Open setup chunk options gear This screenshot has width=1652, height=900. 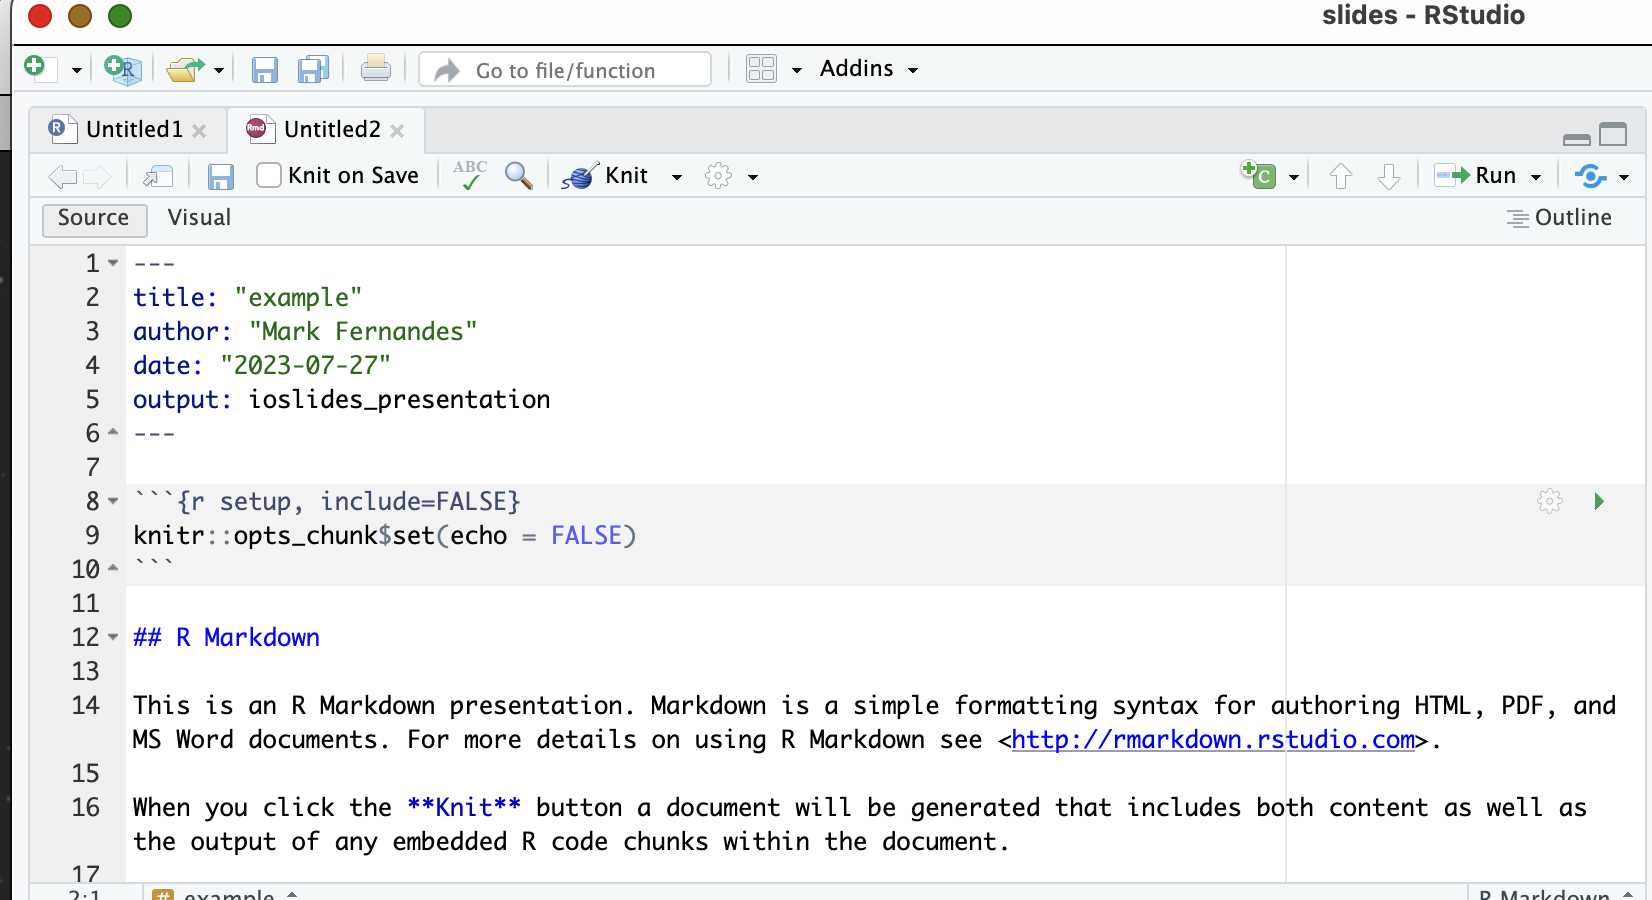coord(1550,501)
